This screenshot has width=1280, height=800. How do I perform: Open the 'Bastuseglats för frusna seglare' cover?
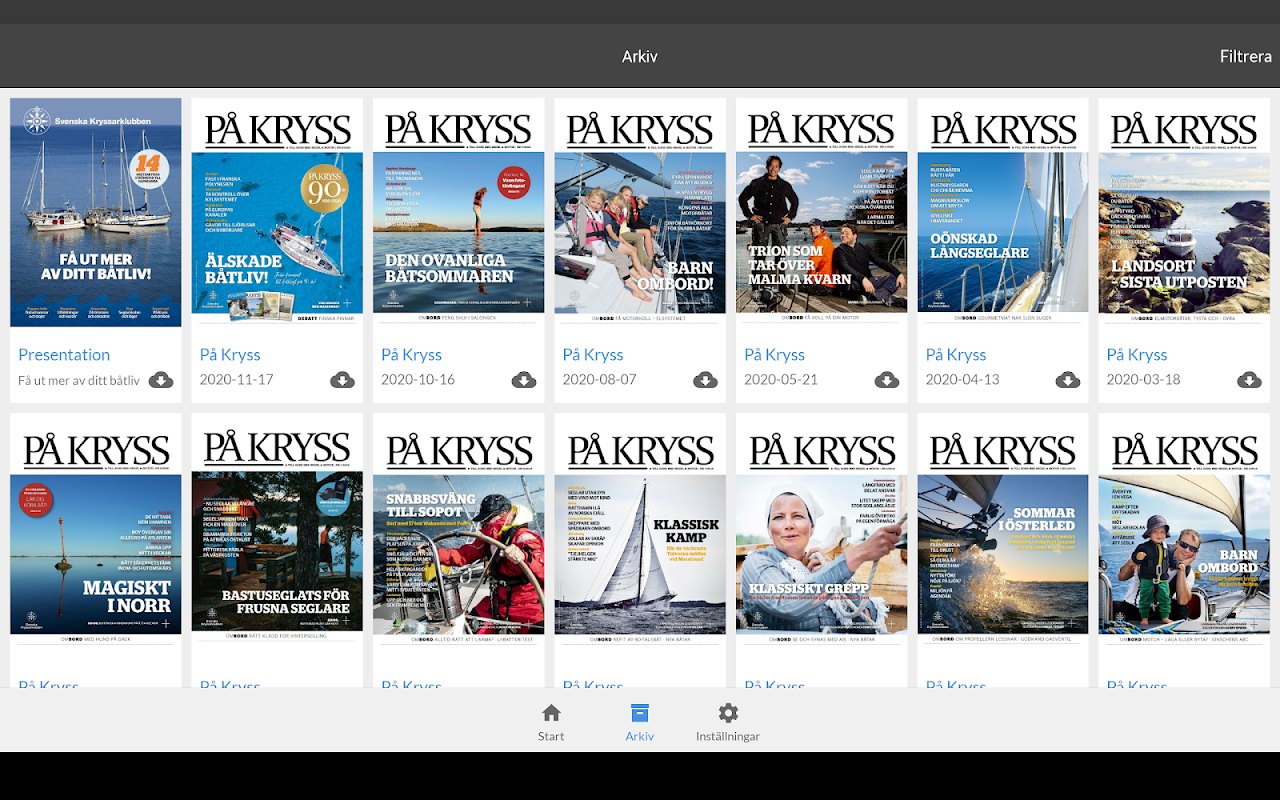click(277, 530)
